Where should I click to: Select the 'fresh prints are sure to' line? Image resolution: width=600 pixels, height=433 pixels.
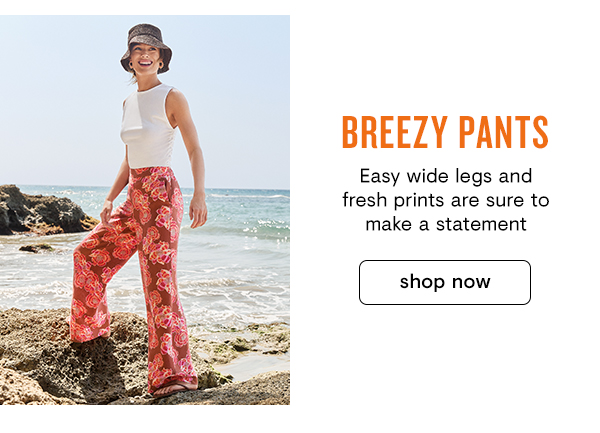click(x=446, y=200)
